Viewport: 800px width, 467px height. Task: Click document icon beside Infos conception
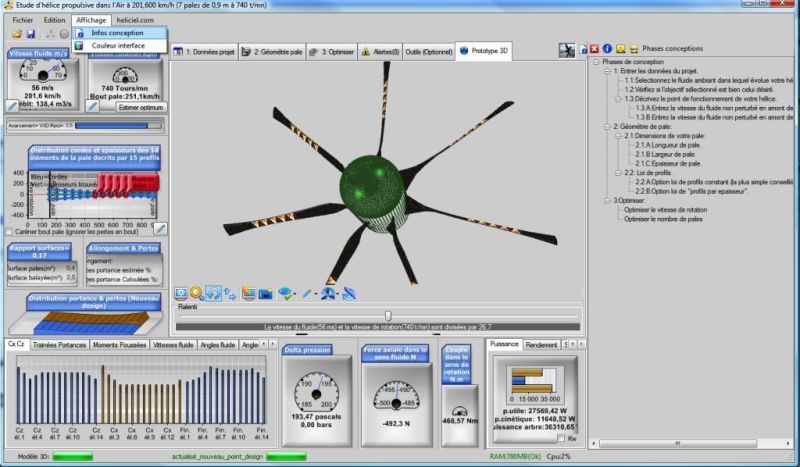point(80,33)
